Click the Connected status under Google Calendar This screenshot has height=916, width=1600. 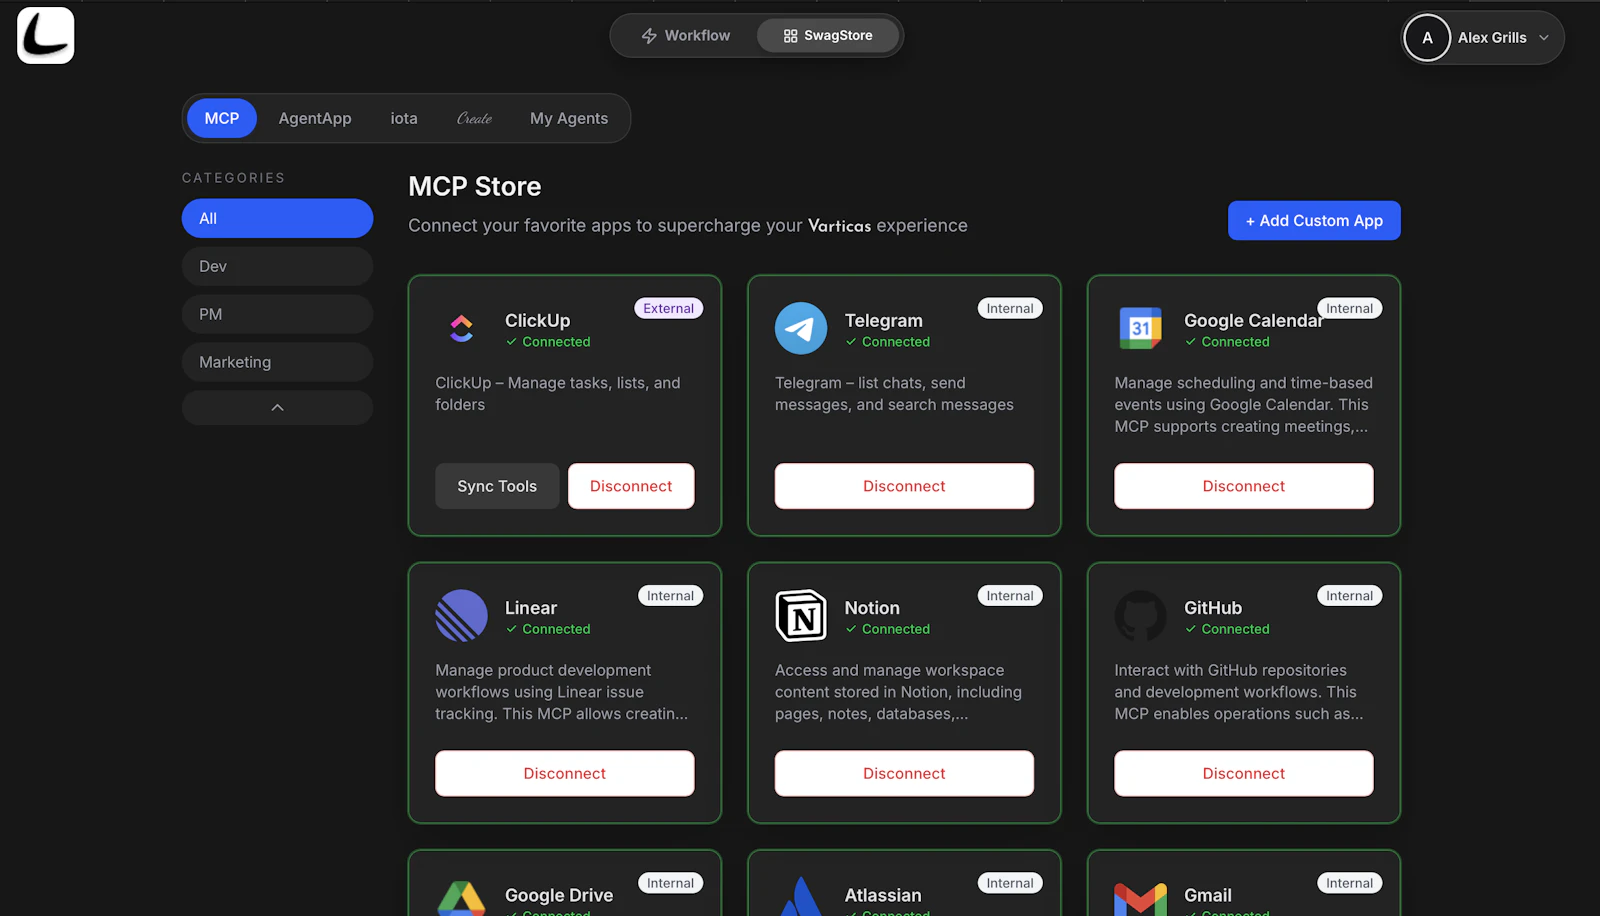(x=1227, y=342)
